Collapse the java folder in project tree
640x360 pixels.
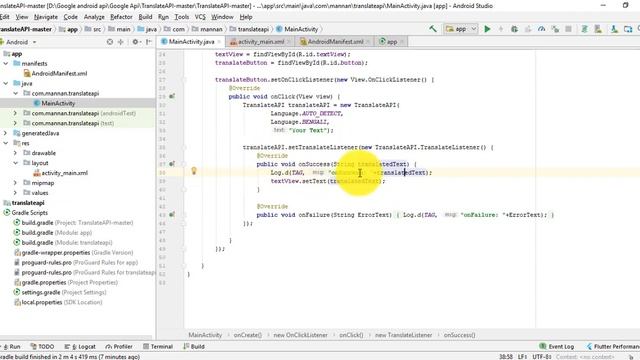point(6,83)
